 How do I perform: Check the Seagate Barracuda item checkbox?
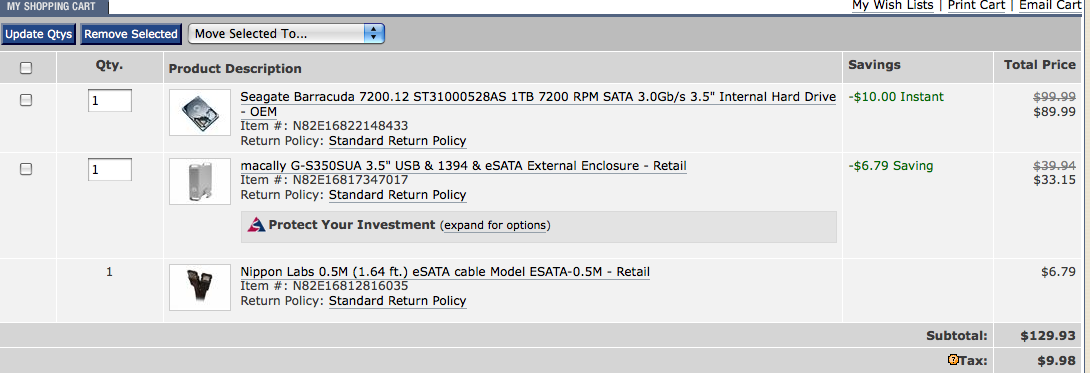(x=26, y=100)
